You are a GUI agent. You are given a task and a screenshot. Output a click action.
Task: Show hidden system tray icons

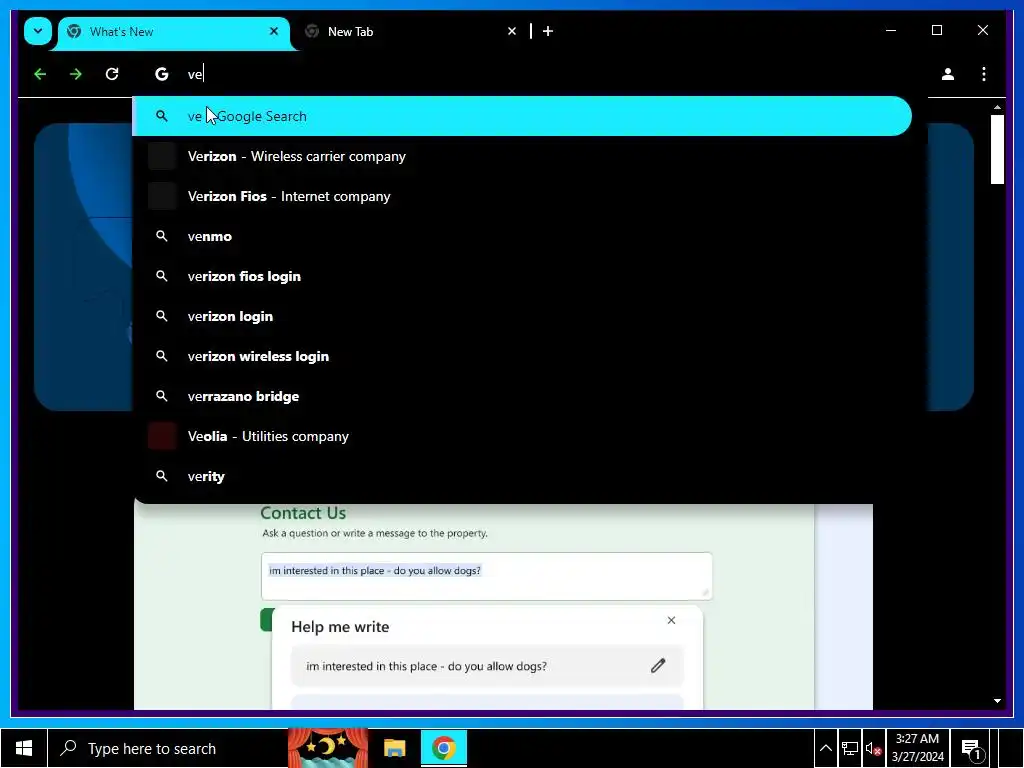[825, 748]
